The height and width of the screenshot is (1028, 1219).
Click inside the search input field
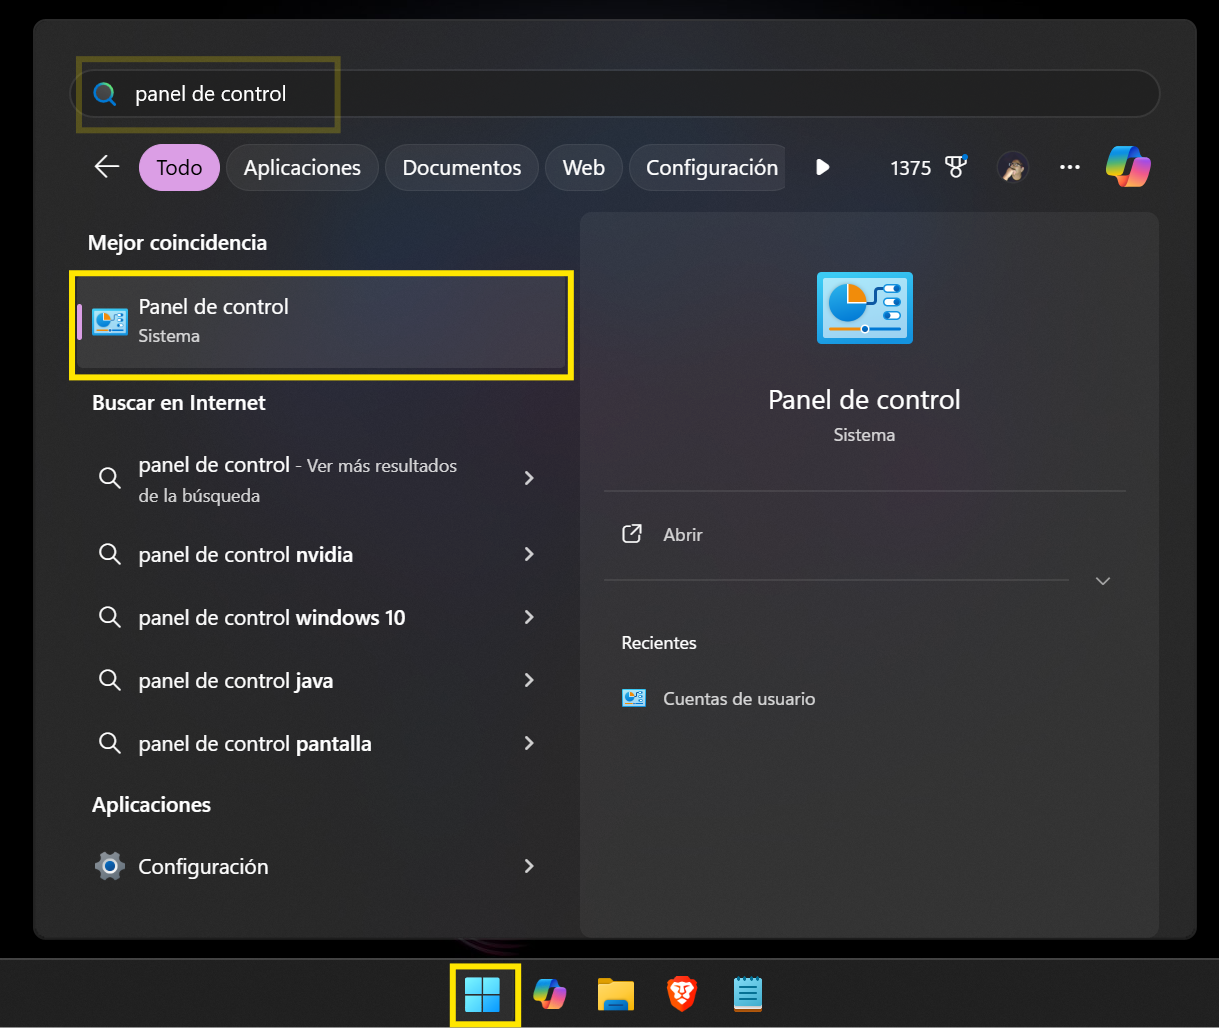(400, 93)
